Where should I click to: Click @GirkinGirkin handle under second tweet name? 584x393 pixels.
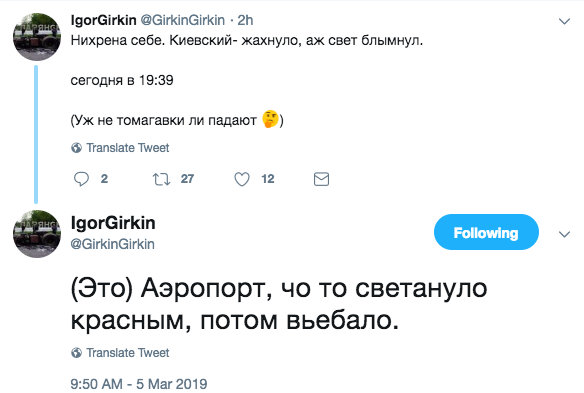point(112,244)
